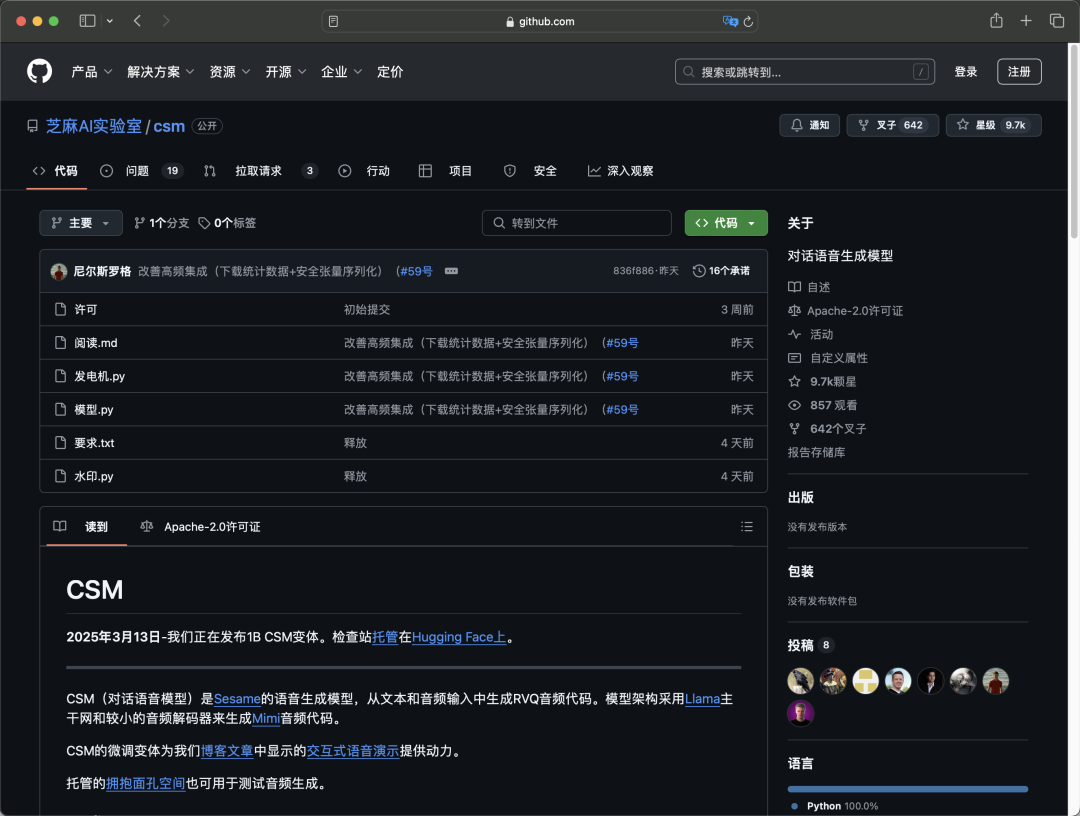This screenshot has height=816, width=1080.
Task: Click the 注册 sign-up button
Action: coord(1019,72)
